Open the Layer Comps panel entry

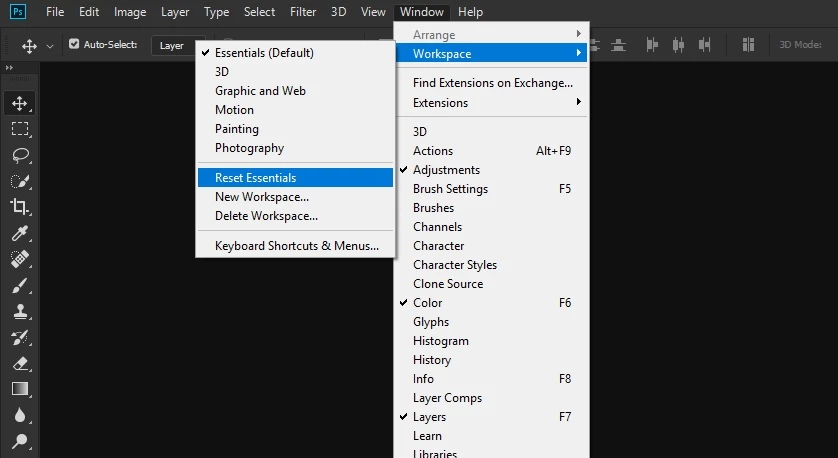[491, 398]
